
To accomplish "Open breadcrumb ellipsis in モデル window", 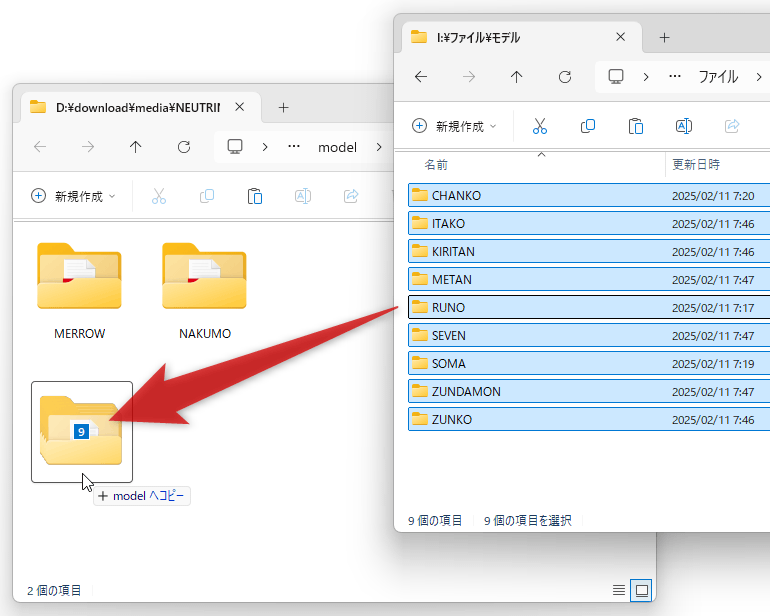I will (675, 76).
